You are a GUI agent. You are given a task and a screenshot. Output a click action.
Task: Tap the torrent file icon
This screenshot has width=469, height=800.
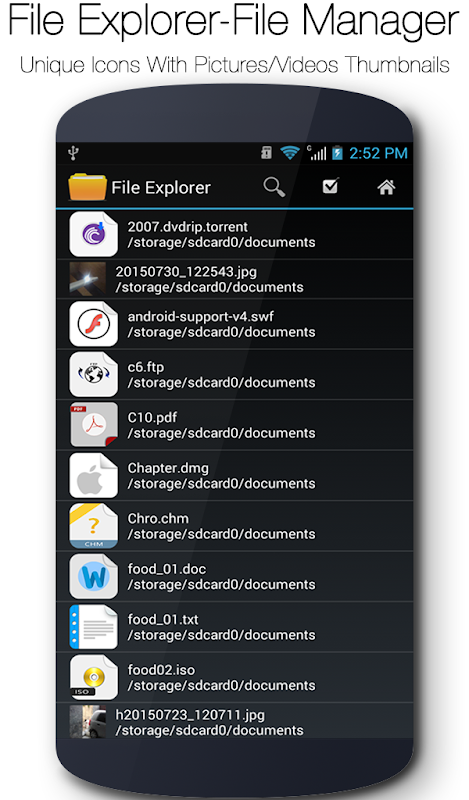94,234
